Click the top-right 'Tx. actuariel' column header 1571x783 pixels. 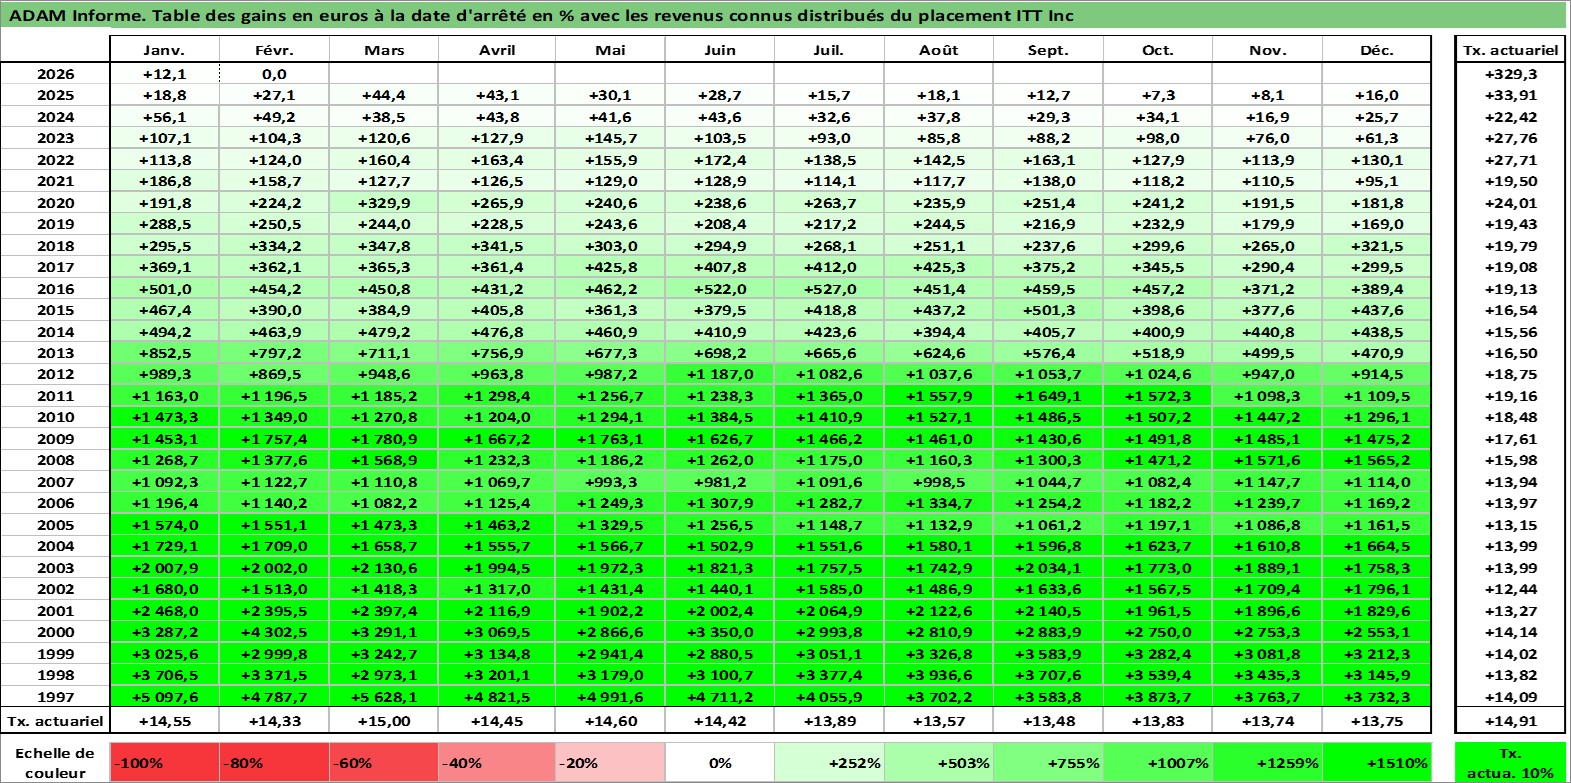[x=1510, y=50]
